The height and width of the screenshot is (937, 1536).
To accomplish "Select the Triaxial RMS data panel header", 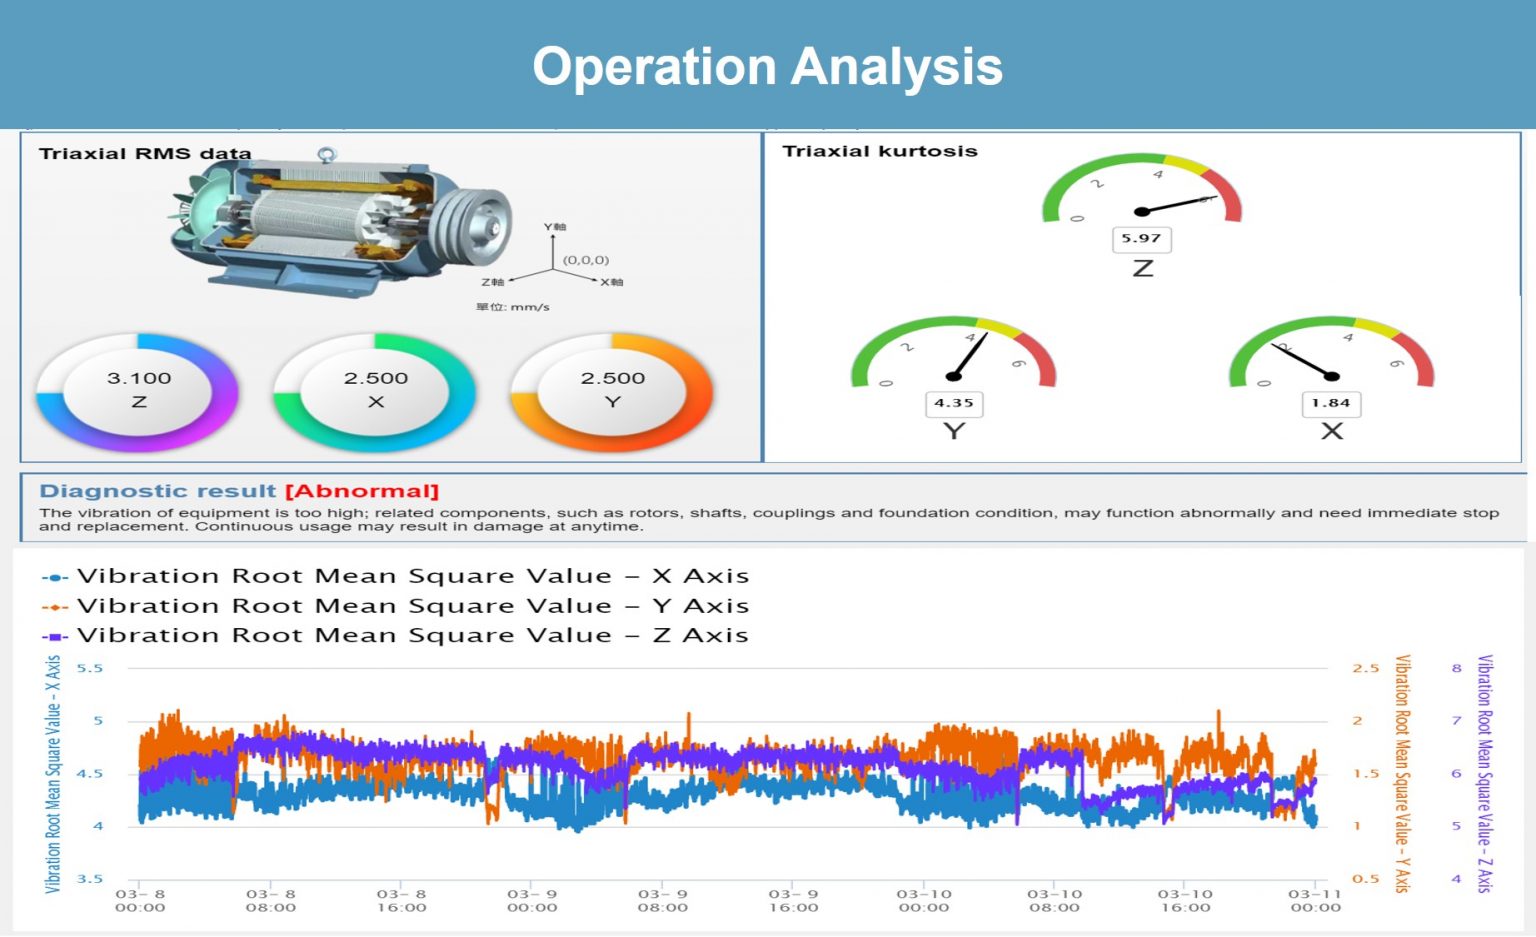I will point(143,153).
